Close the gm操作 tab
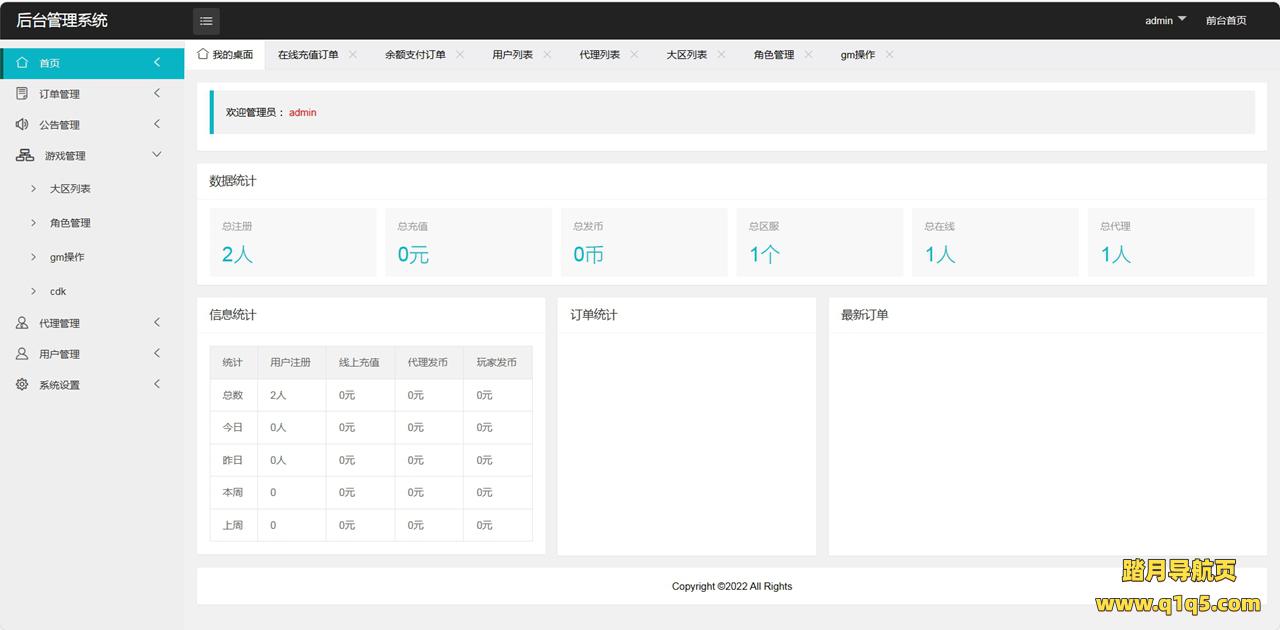Viewport: 1280px width, 630px height. (889, 54)
